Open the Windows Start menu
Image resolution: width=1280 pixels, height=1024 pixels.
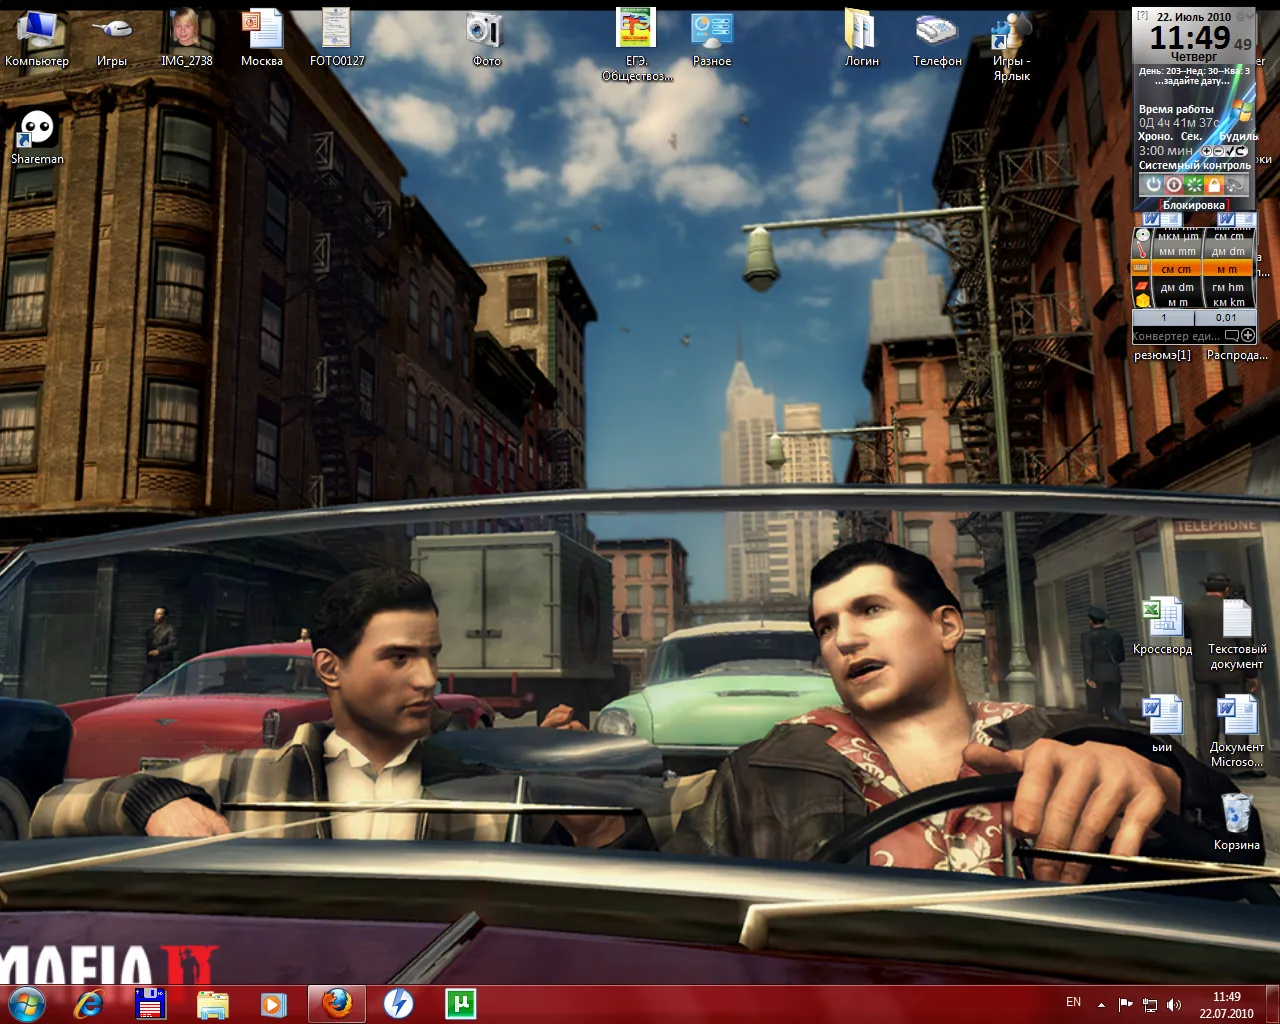pyautogui.click(x=27, y=1003)
